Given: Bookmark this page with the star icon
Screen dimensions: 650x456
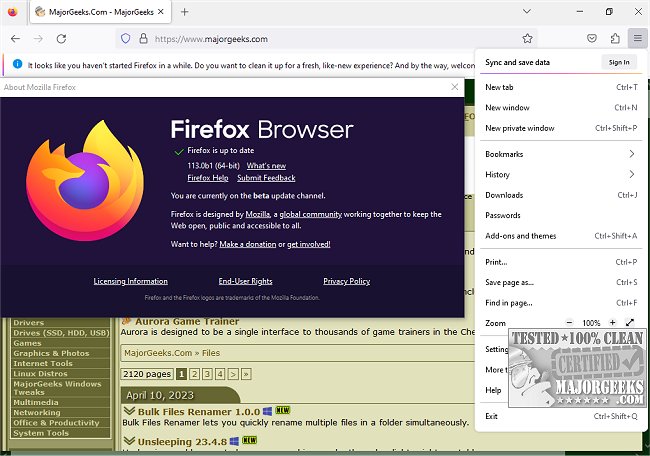Looking at the screenshot, I should [527, 38].
